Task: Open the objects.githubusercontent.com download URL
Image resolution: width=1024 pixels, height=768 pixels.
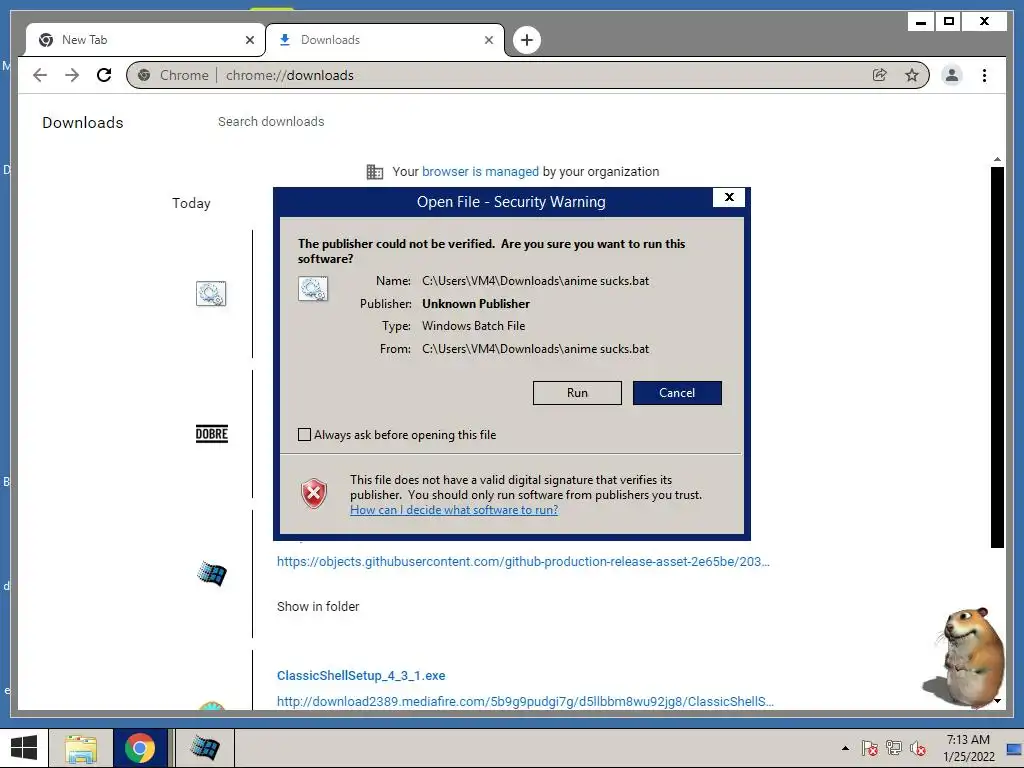Action: click(523, 562)
